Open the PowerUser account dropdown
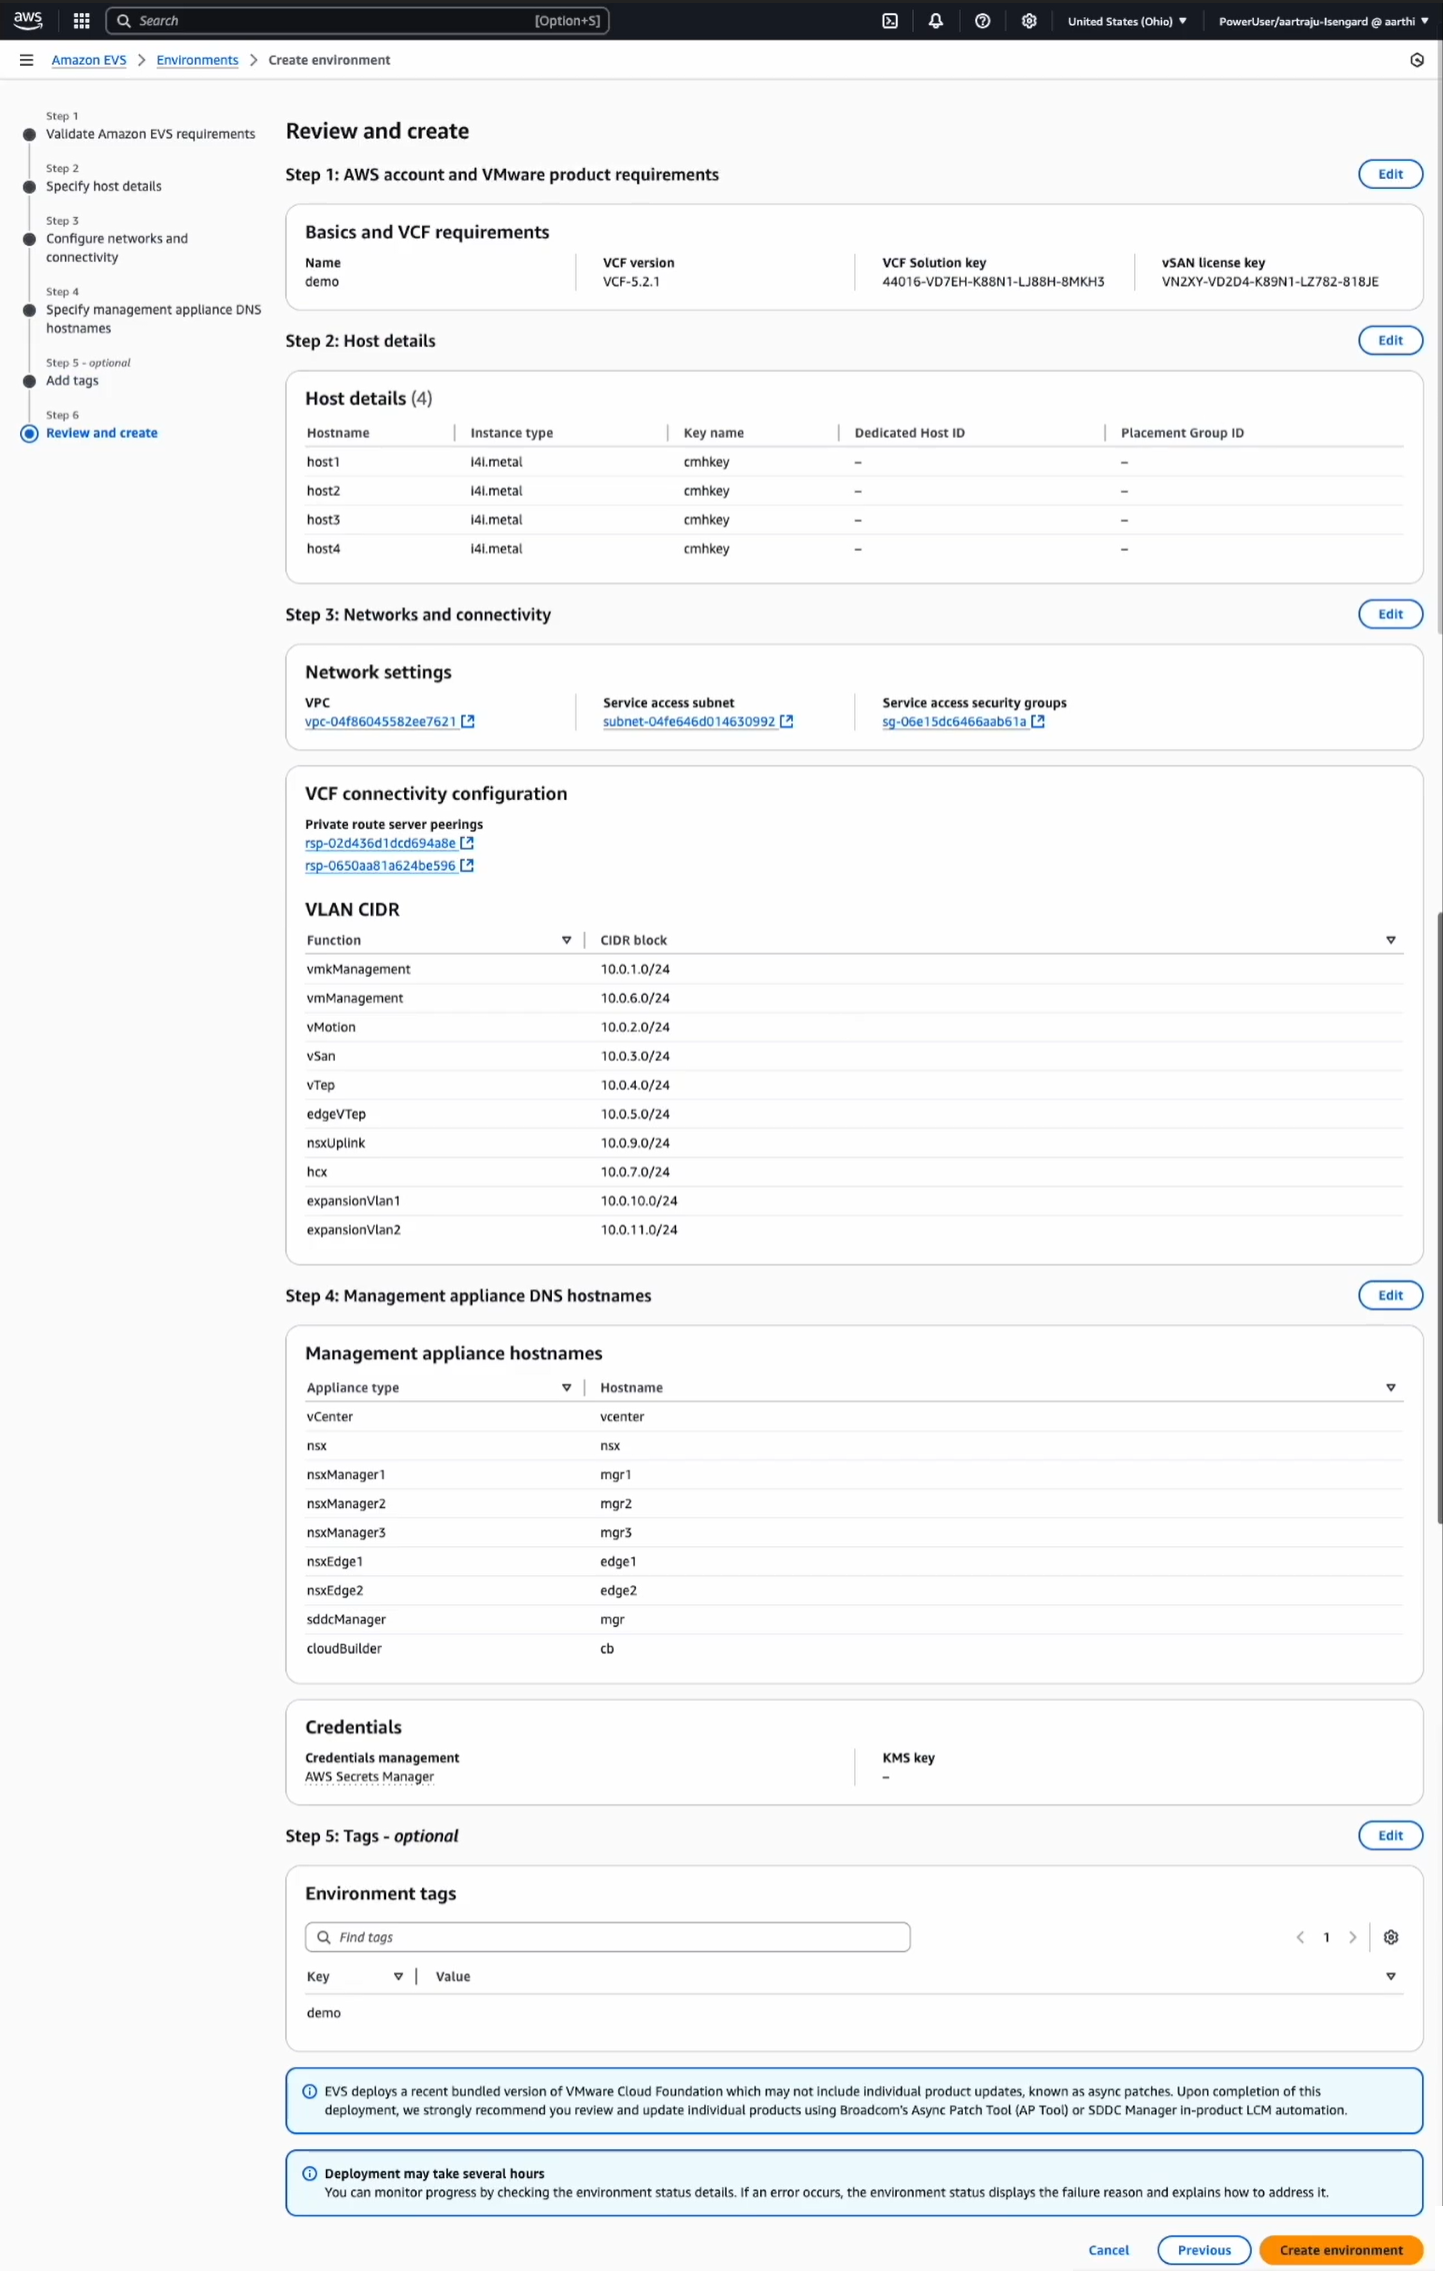 click(1323, 21)
